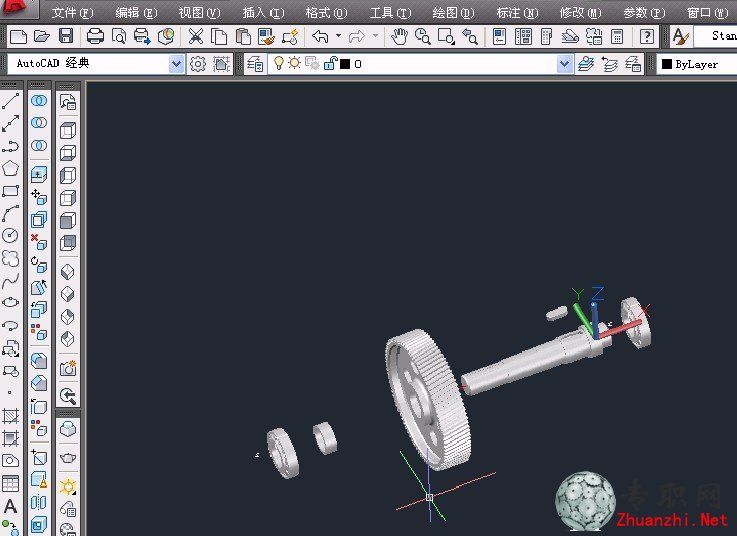Open an existing drawing file
Screen dimensions: 737x536
42,36
